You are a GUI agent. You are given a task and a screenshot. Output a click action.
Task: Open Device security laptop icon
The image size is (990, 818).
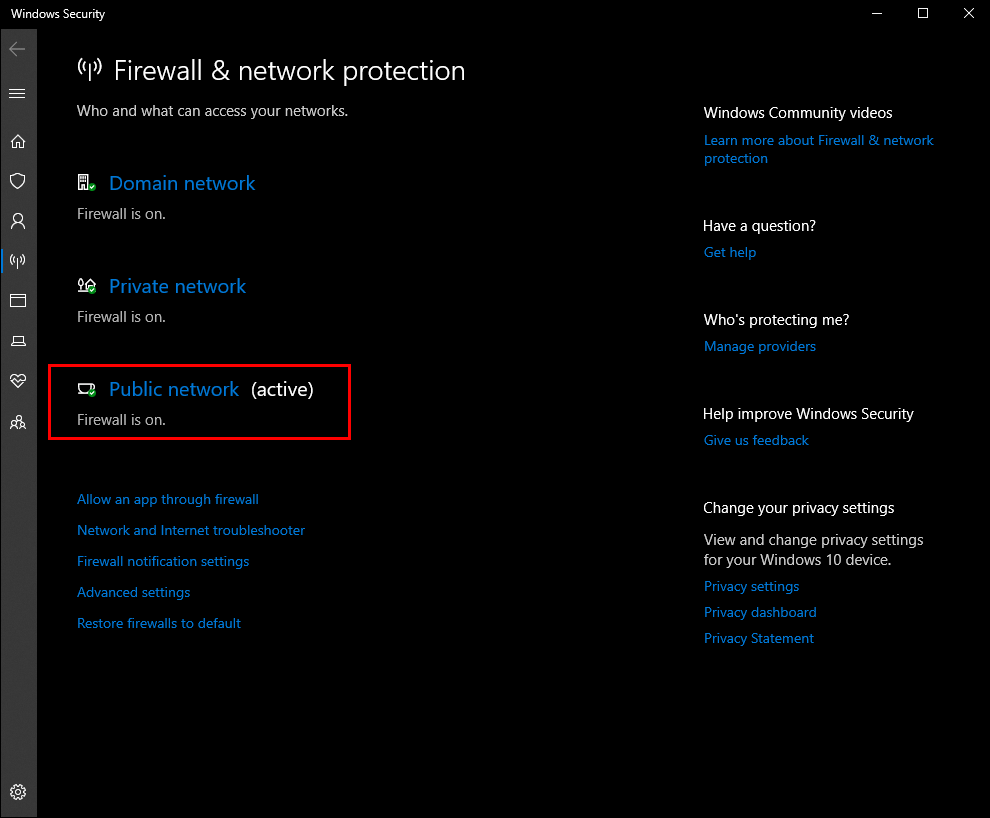(17, 341)
